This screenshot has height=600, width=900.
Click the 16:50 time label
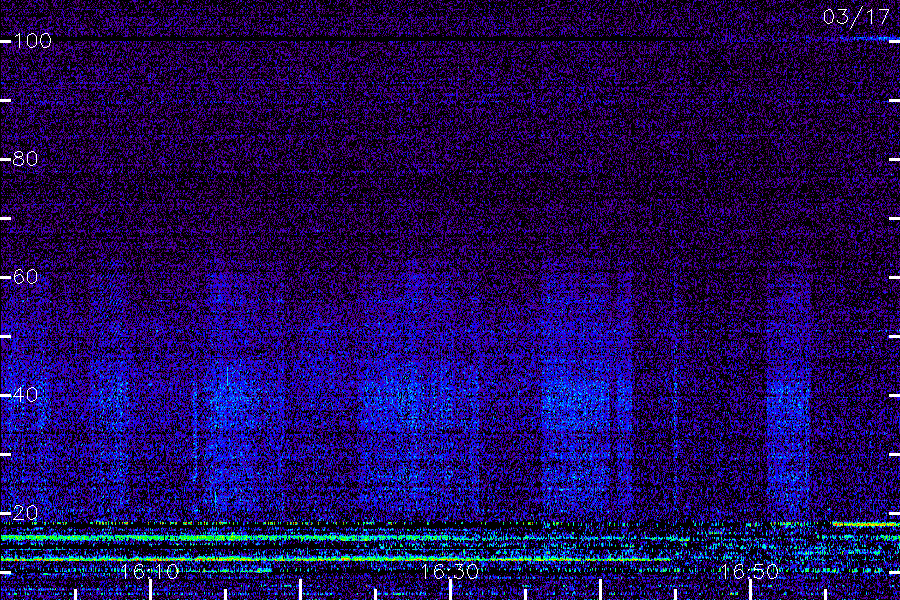(x=749, y=571)
